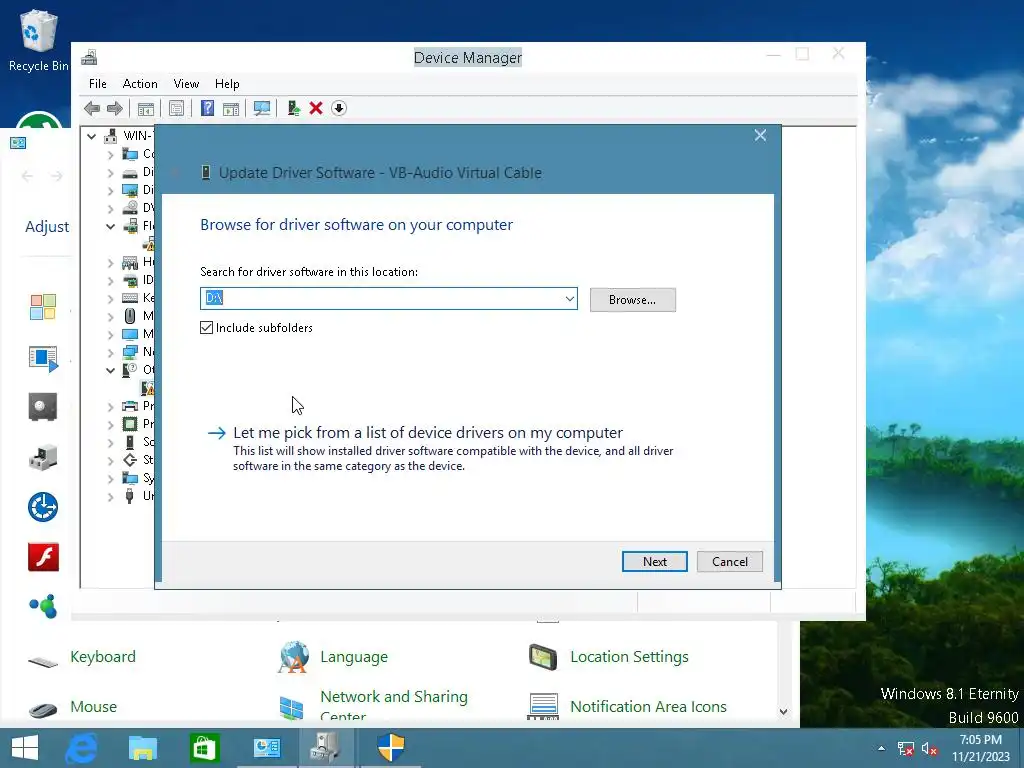The height and width of the screenshot is (768, 1024).
Task: Open File Explorer from the taskbar
Action: pos(143,748)
